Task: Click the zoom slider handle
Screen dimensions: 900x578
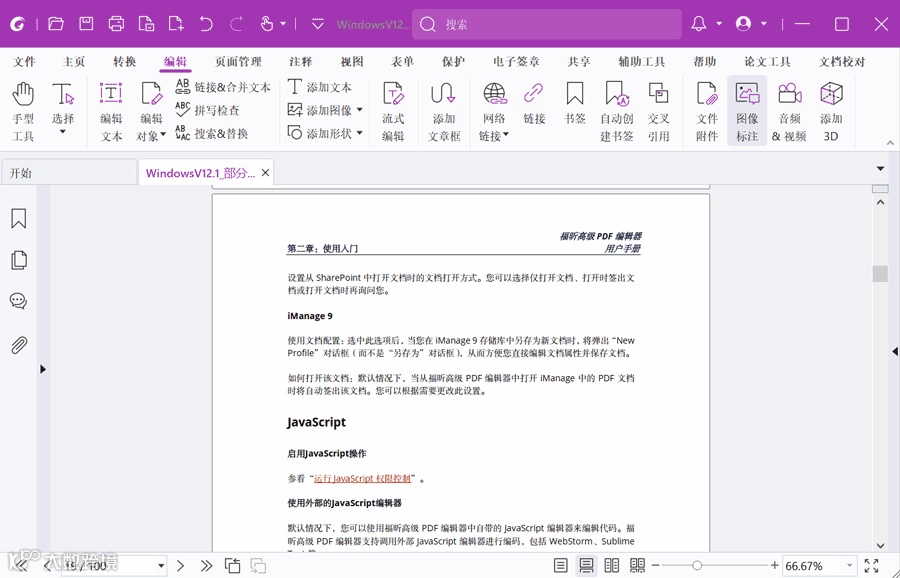Action: [697, 566]
